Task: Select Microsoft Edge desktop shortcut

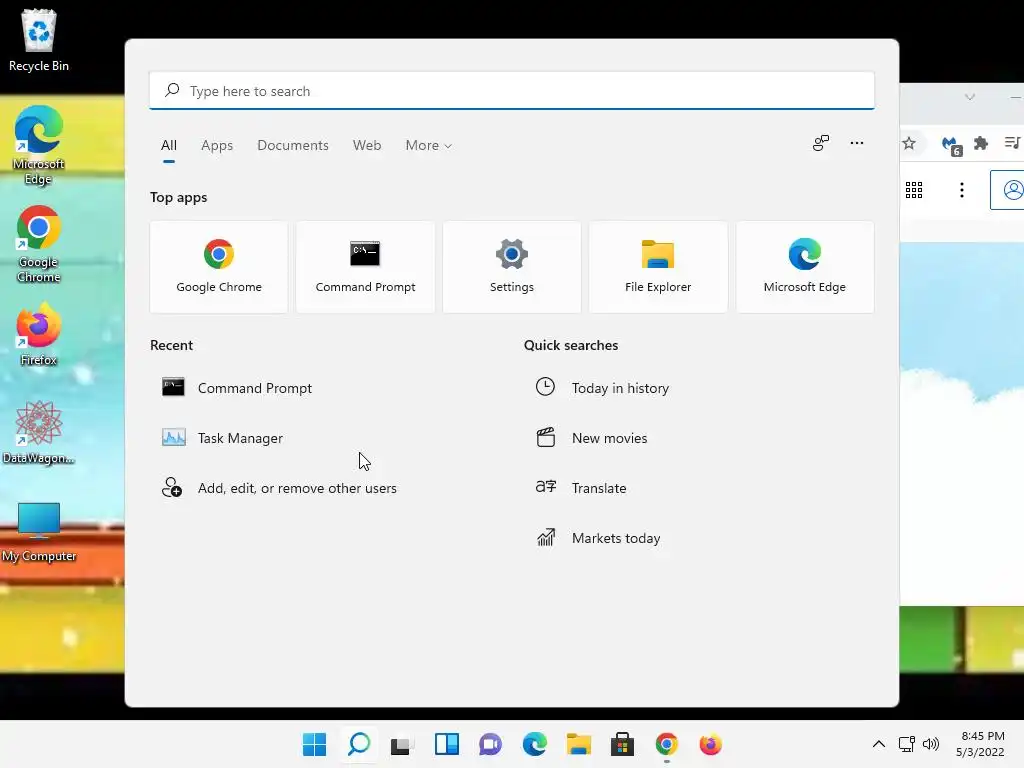Action: (39, 145)
